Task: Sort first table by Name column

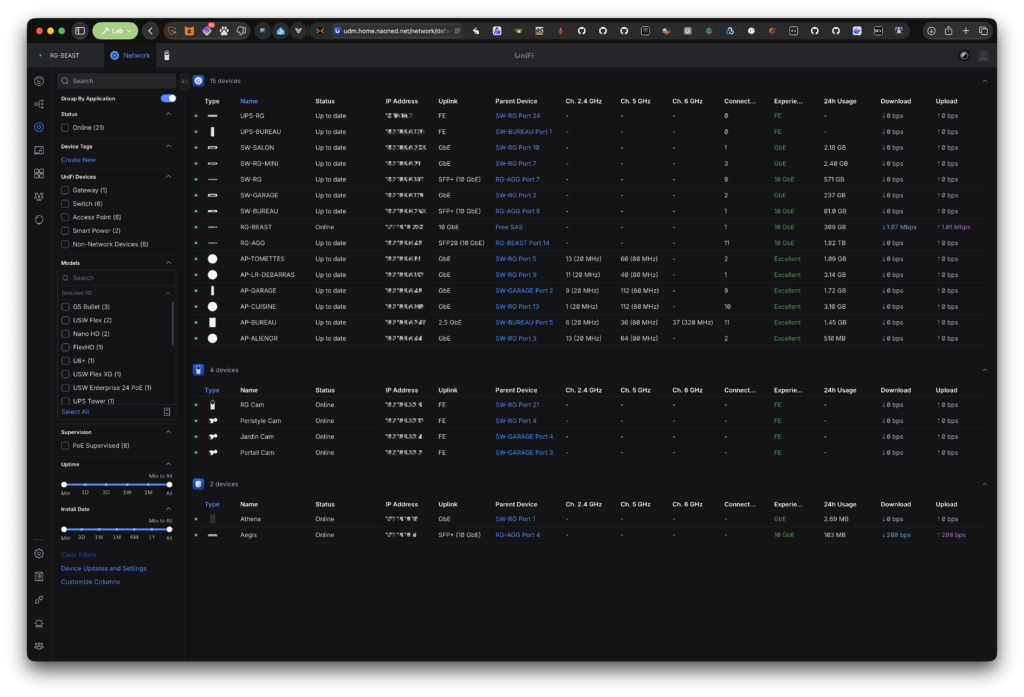Action: click(248, 101)
